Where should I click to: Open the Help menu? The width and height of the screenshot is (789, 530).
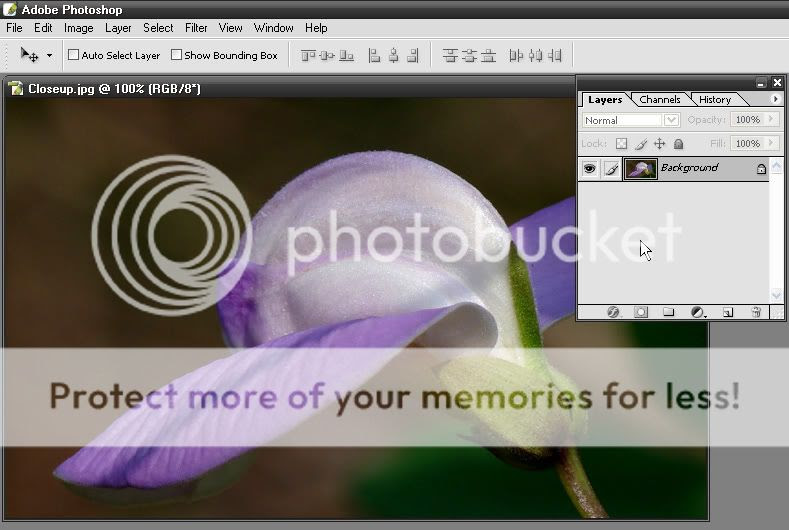point(316,28)
